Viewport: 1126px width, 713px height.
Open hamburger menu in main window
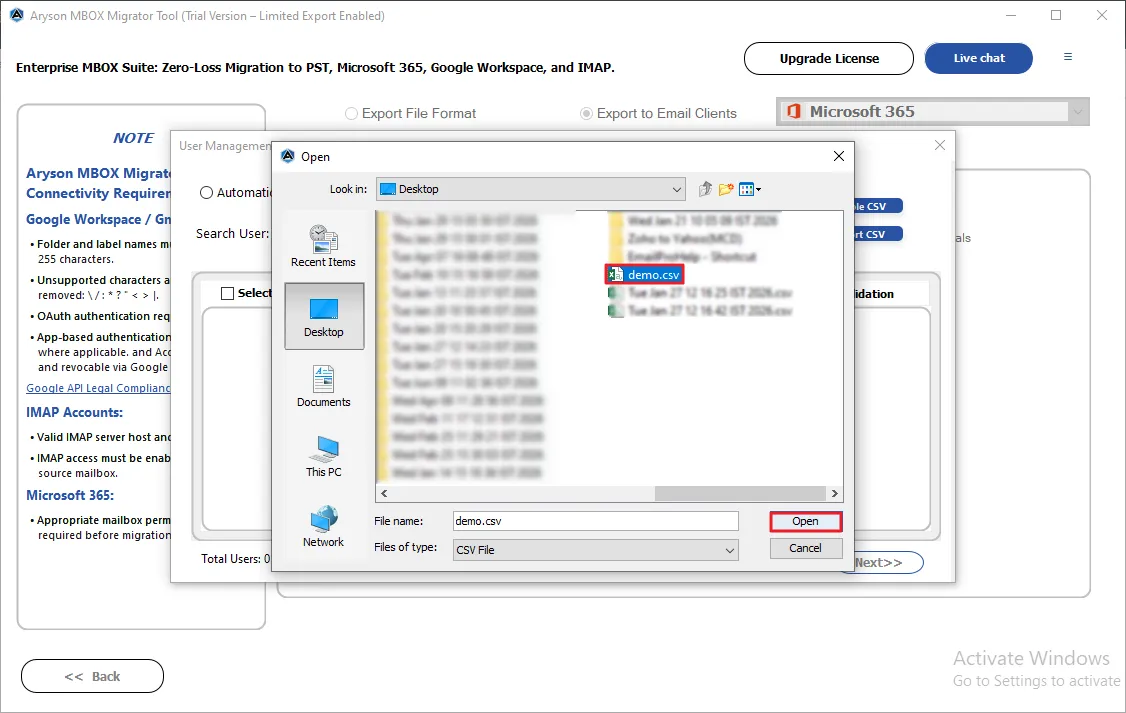tap(1068, 57)
